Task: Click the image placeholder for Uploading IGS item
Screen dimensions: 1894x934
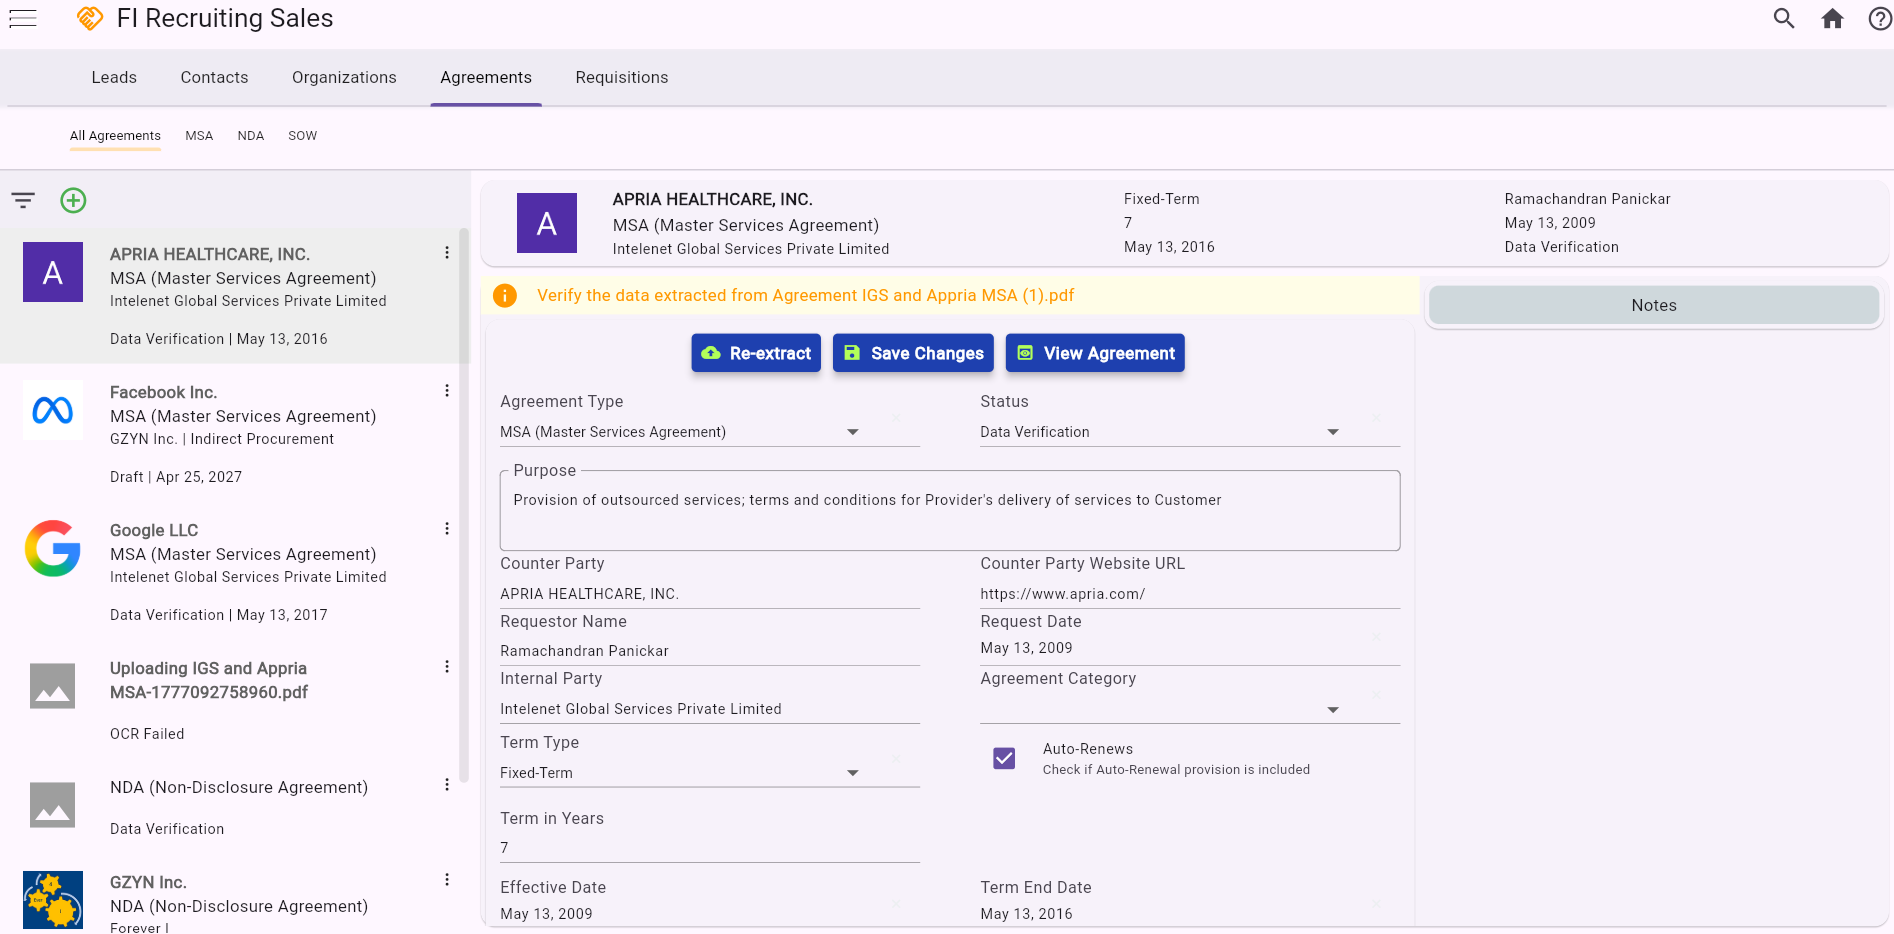Action: pyautogui.click(x=53, y=686)
